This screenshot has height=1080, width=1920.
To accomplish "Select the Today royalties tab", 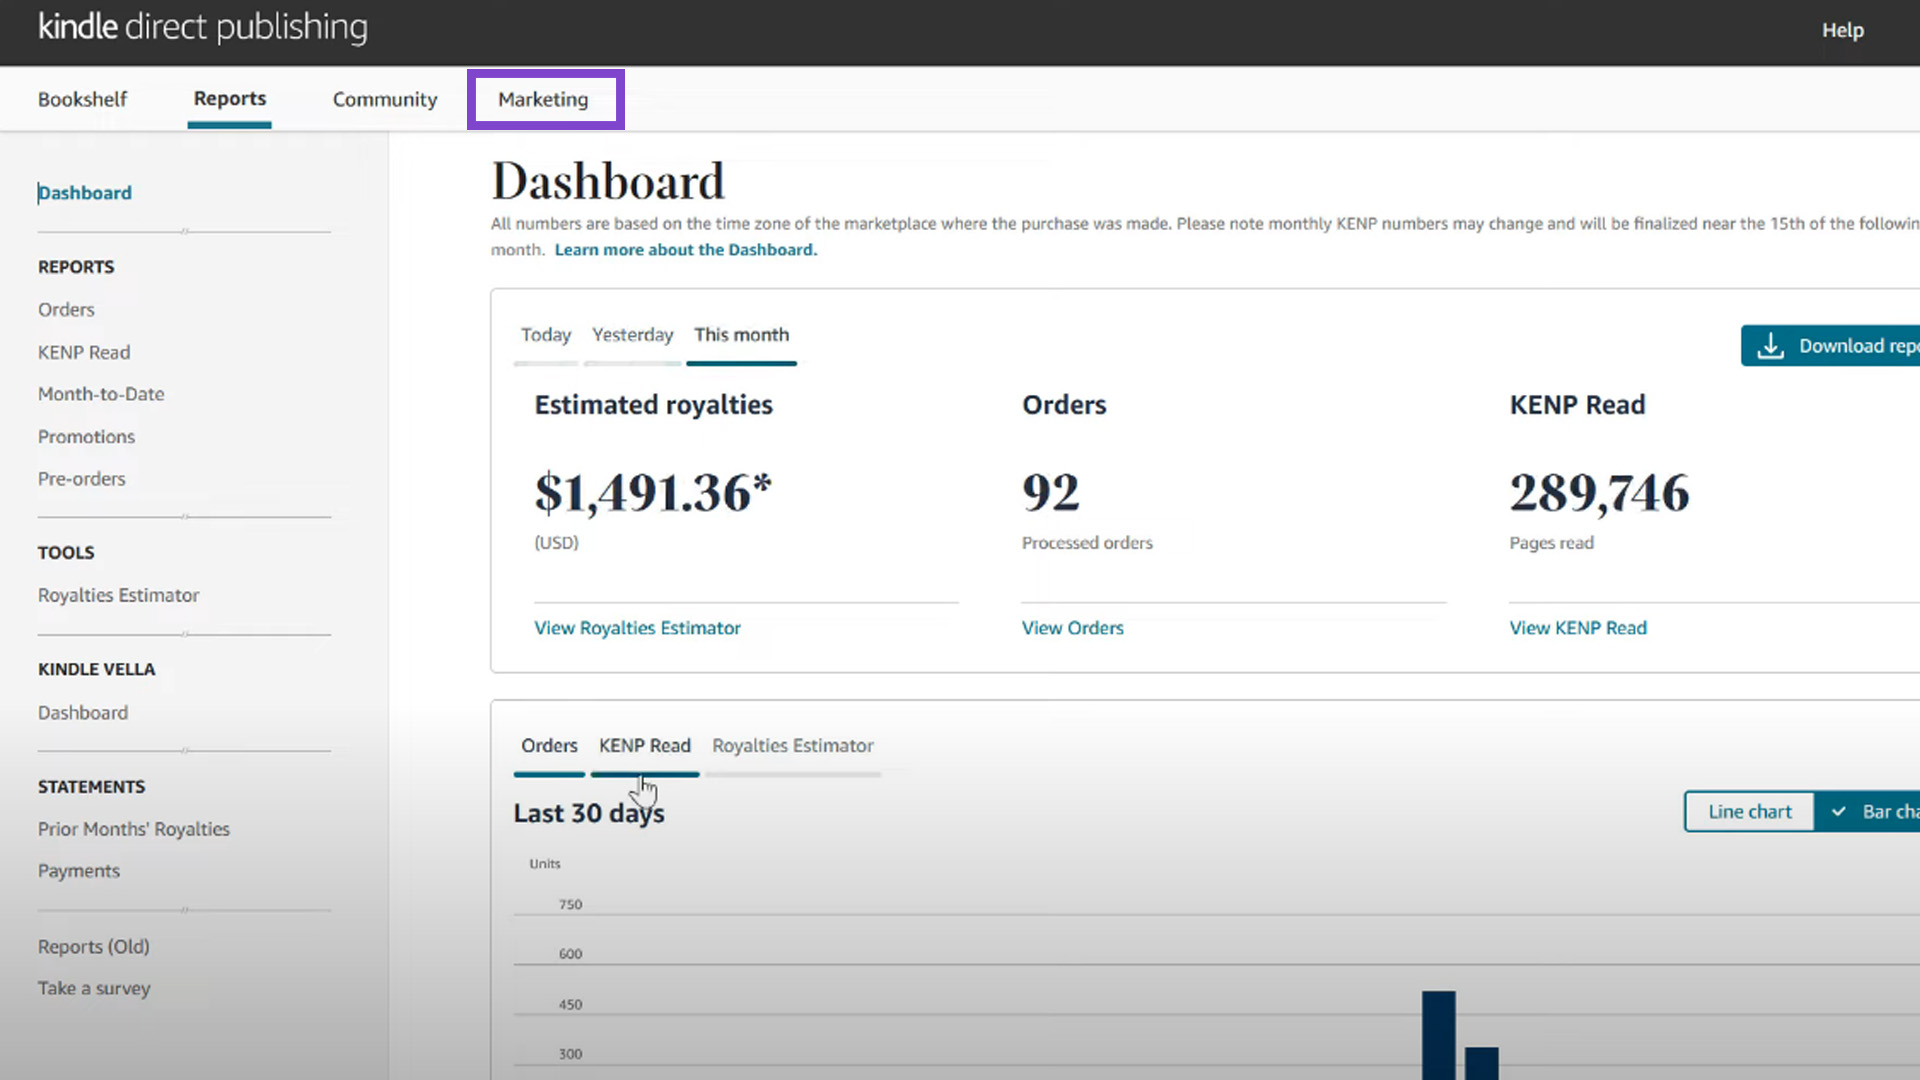I will tap(545, 335).
